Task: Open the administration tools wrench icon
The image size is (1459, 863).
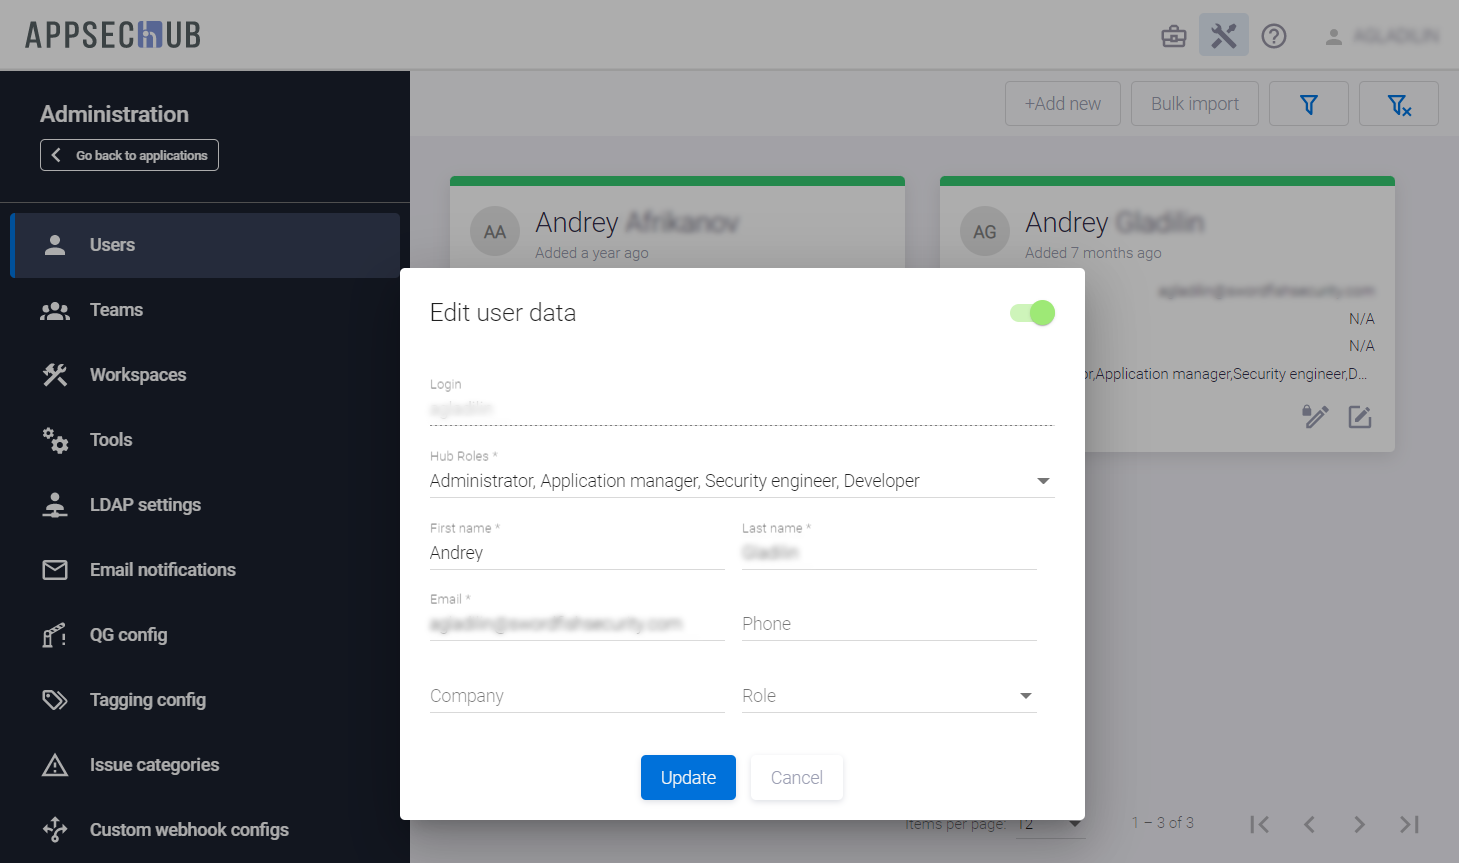Action: [1223, 37]
